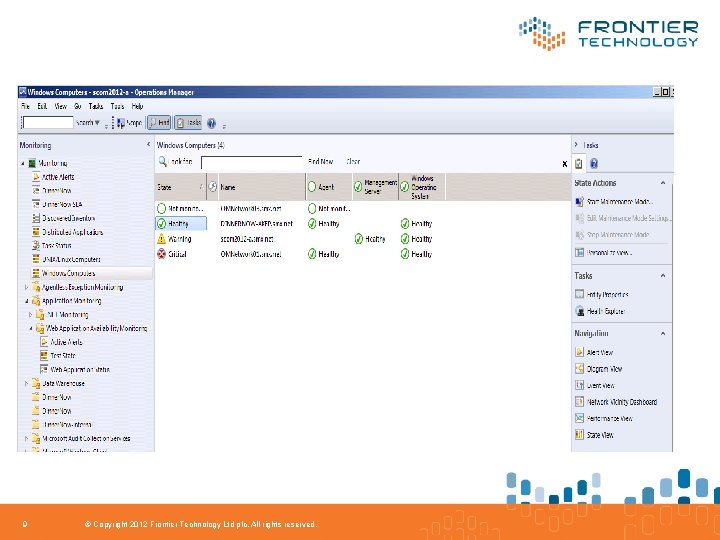Image resolution: width=720 pixels, height=540 pixels.
Task: Sort by the Name column header
Action: (262, 187)
